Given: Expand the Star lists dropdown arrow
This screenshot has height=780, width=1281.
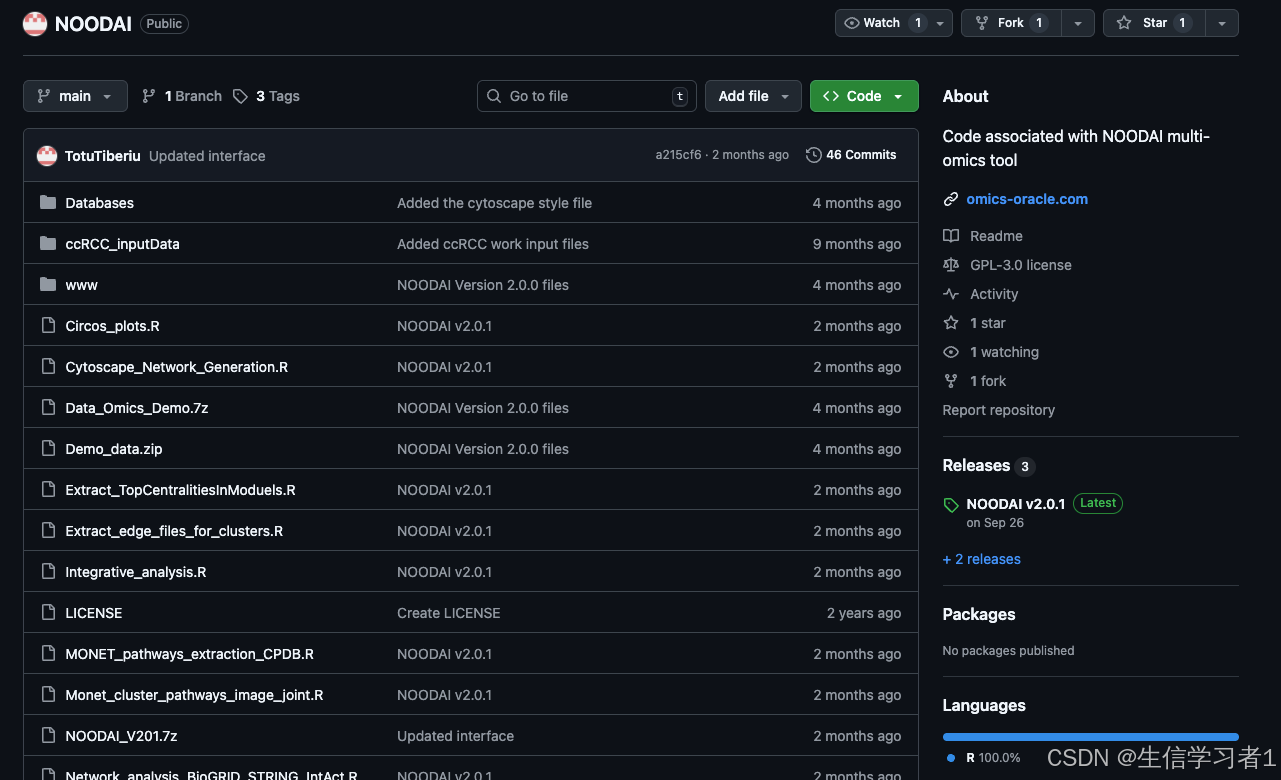Looking at the screenshot, I should tap(1222, 23).
